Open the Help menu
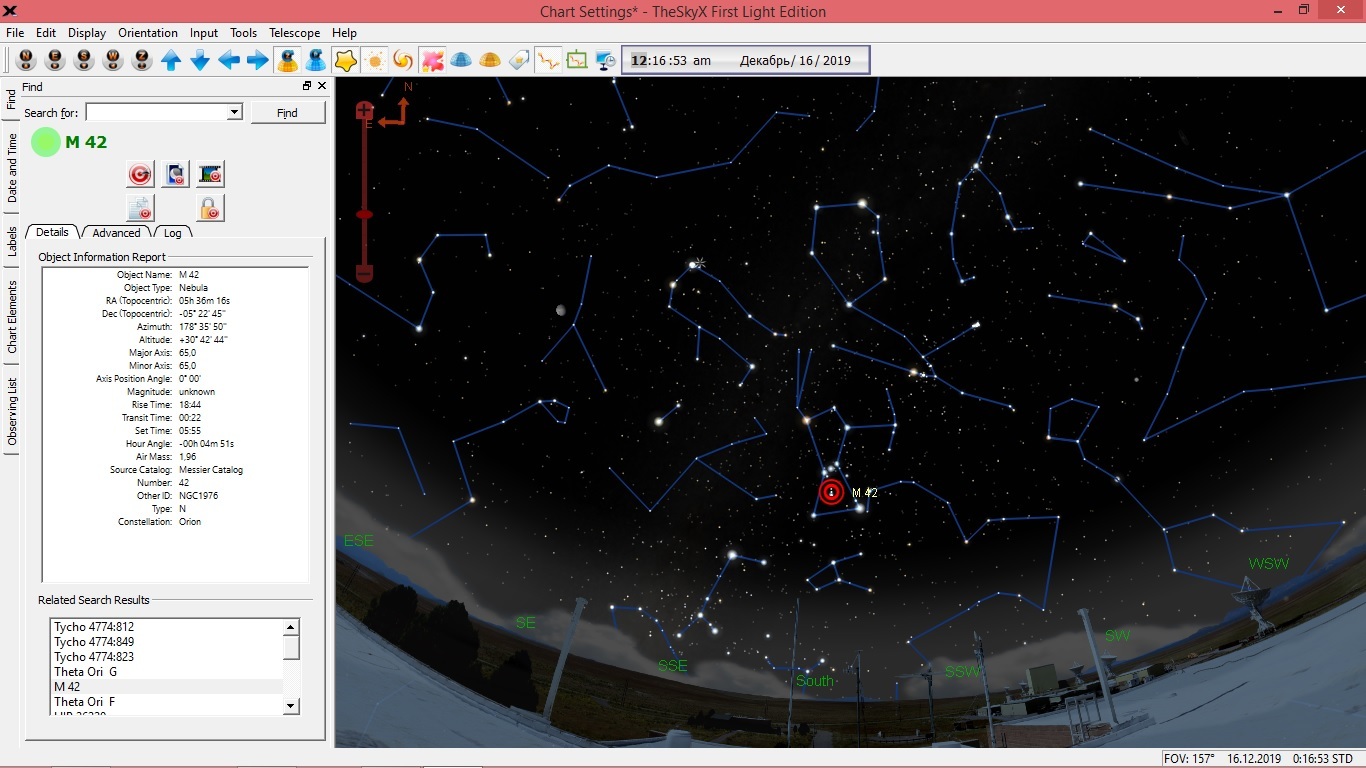This screenshot has width=1366, height=768. (x=344, y=33)
